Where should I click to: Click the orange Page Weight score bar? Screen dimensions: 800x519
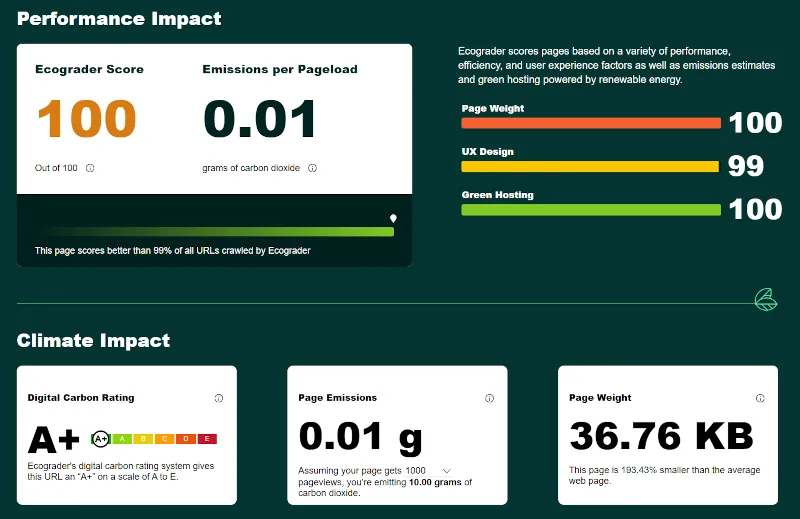click(591, 123)
